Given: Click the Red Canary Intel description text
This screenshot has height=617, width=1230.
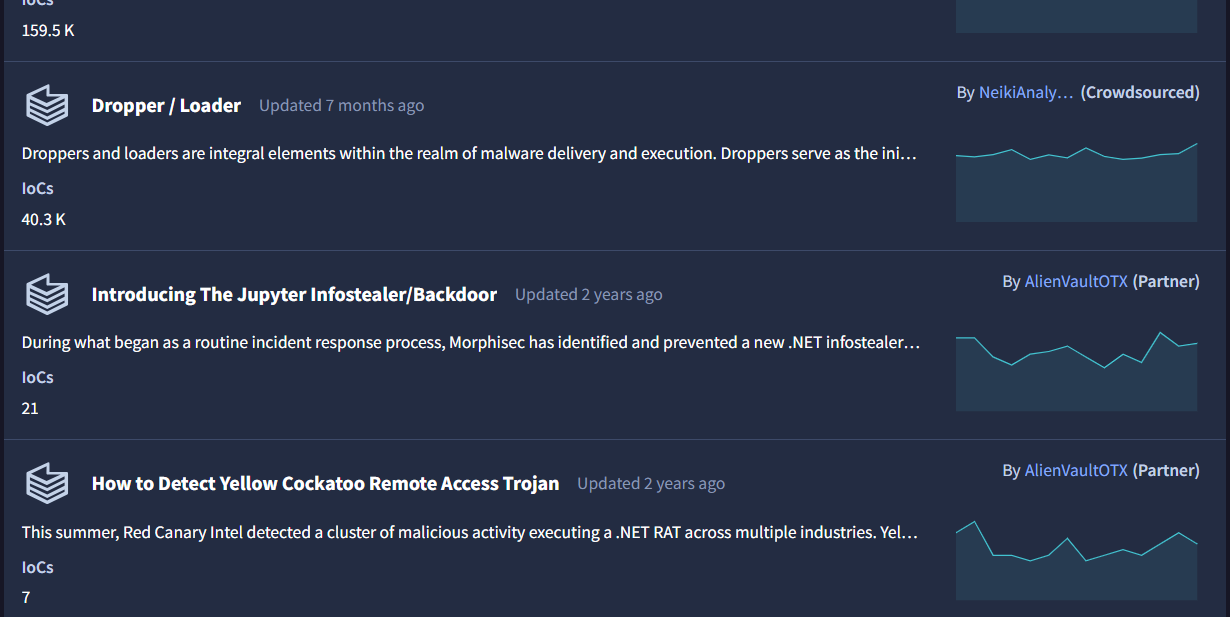Looking at the screenshot, I should pyautogui.click(x=470, y=532).
